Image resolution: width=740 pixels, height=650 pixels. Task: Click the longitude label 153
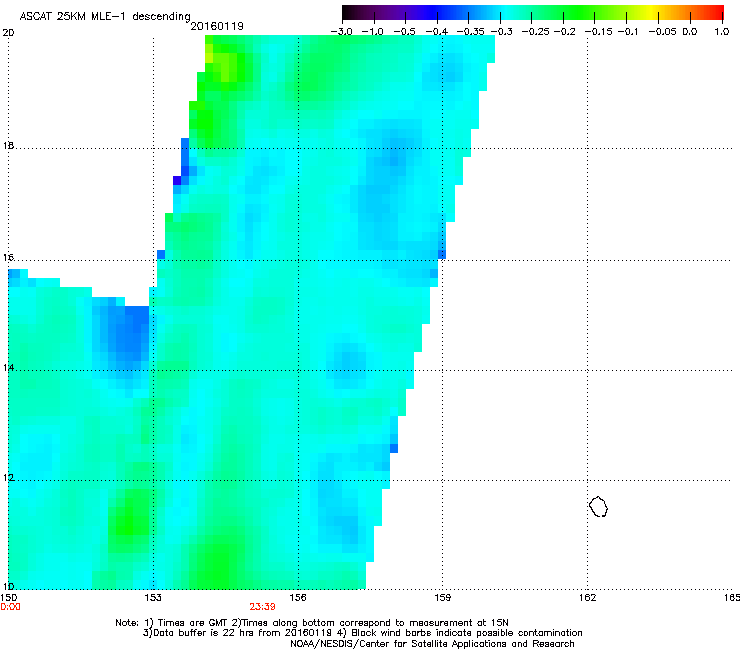click(153, 598)
